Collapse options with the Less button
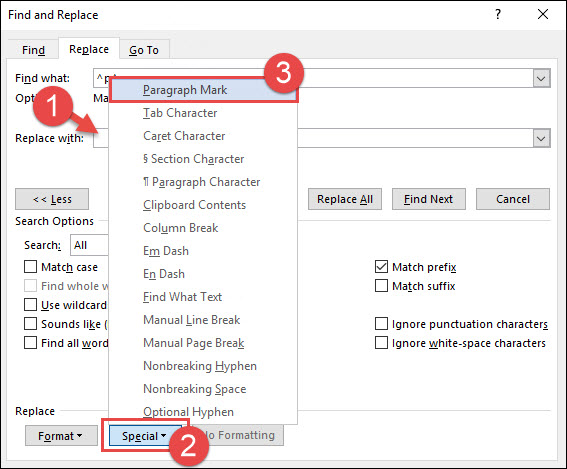 [x=52, y=199]
